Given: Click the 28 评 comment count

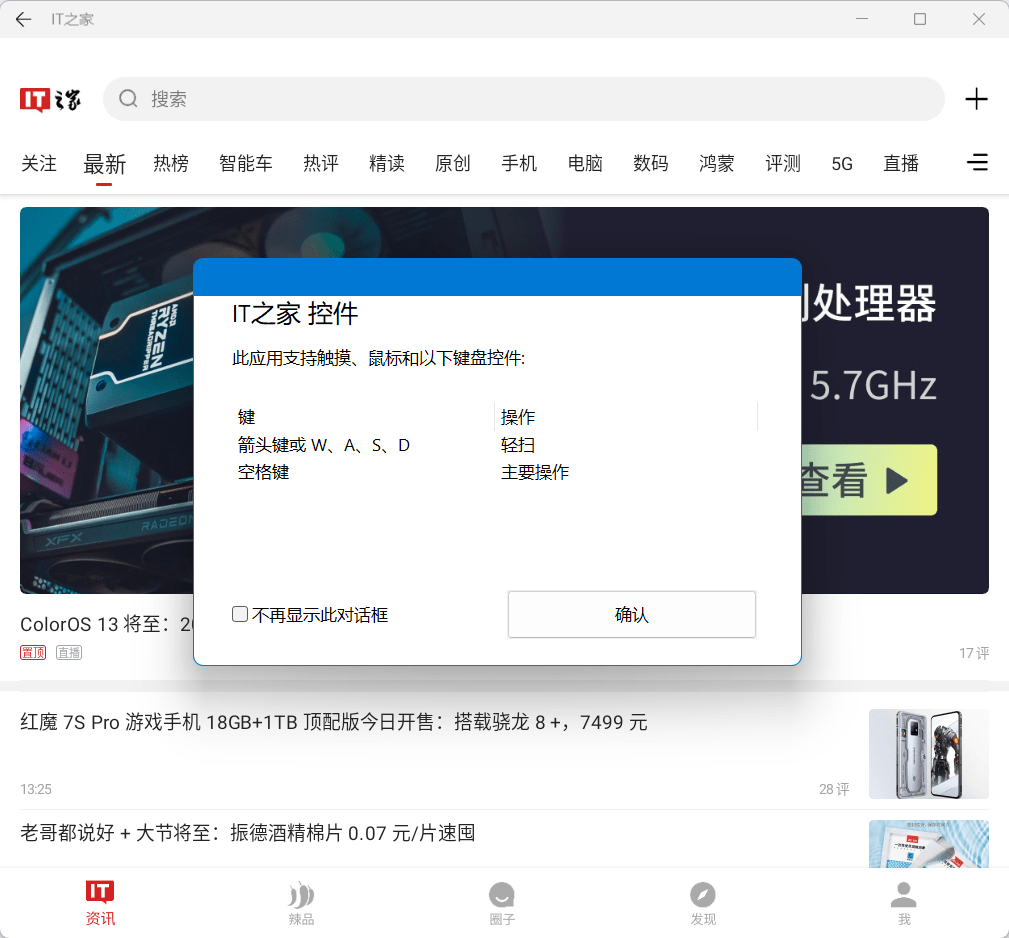Looking at the screenshot, I should click(x=834, y=789).
